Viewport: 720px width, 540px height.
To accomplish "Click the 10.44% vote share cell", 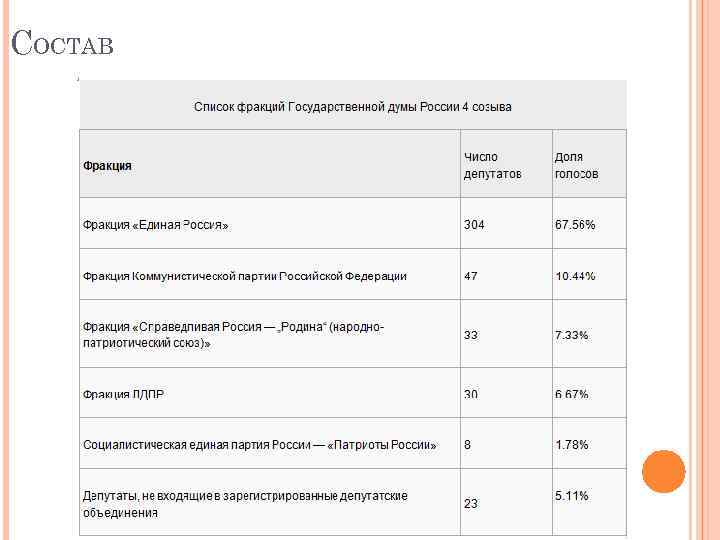I will point(575,275).
